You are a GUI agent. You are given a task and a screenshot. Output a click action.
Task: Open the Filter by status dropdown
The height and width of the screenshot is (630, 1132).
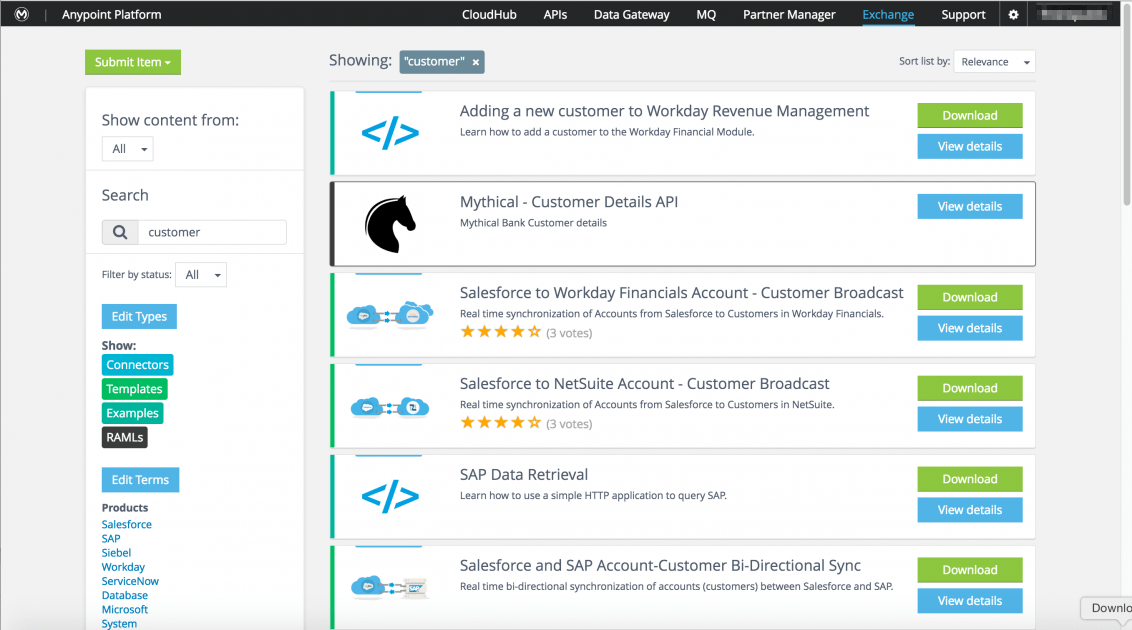200,274
